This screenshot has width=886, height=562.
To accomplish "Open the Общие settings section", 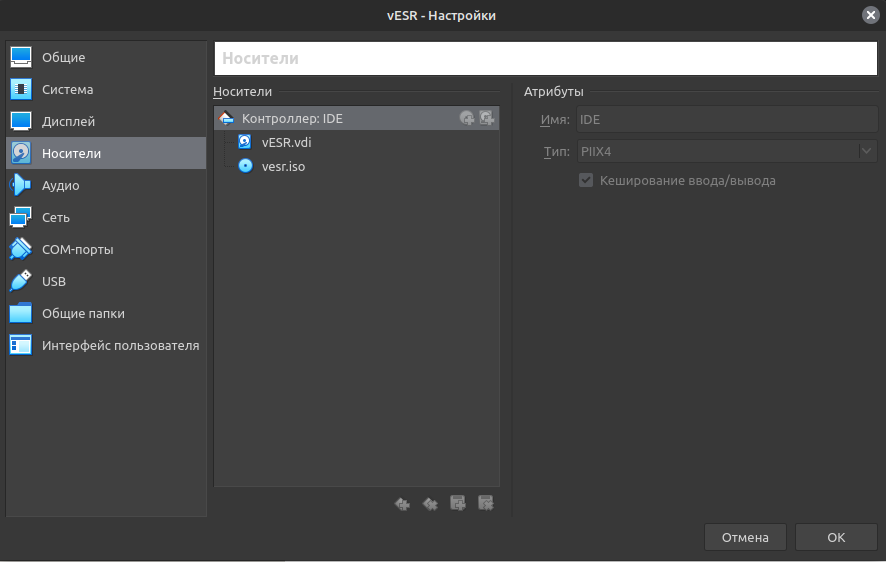I will [x=63, y=57].
